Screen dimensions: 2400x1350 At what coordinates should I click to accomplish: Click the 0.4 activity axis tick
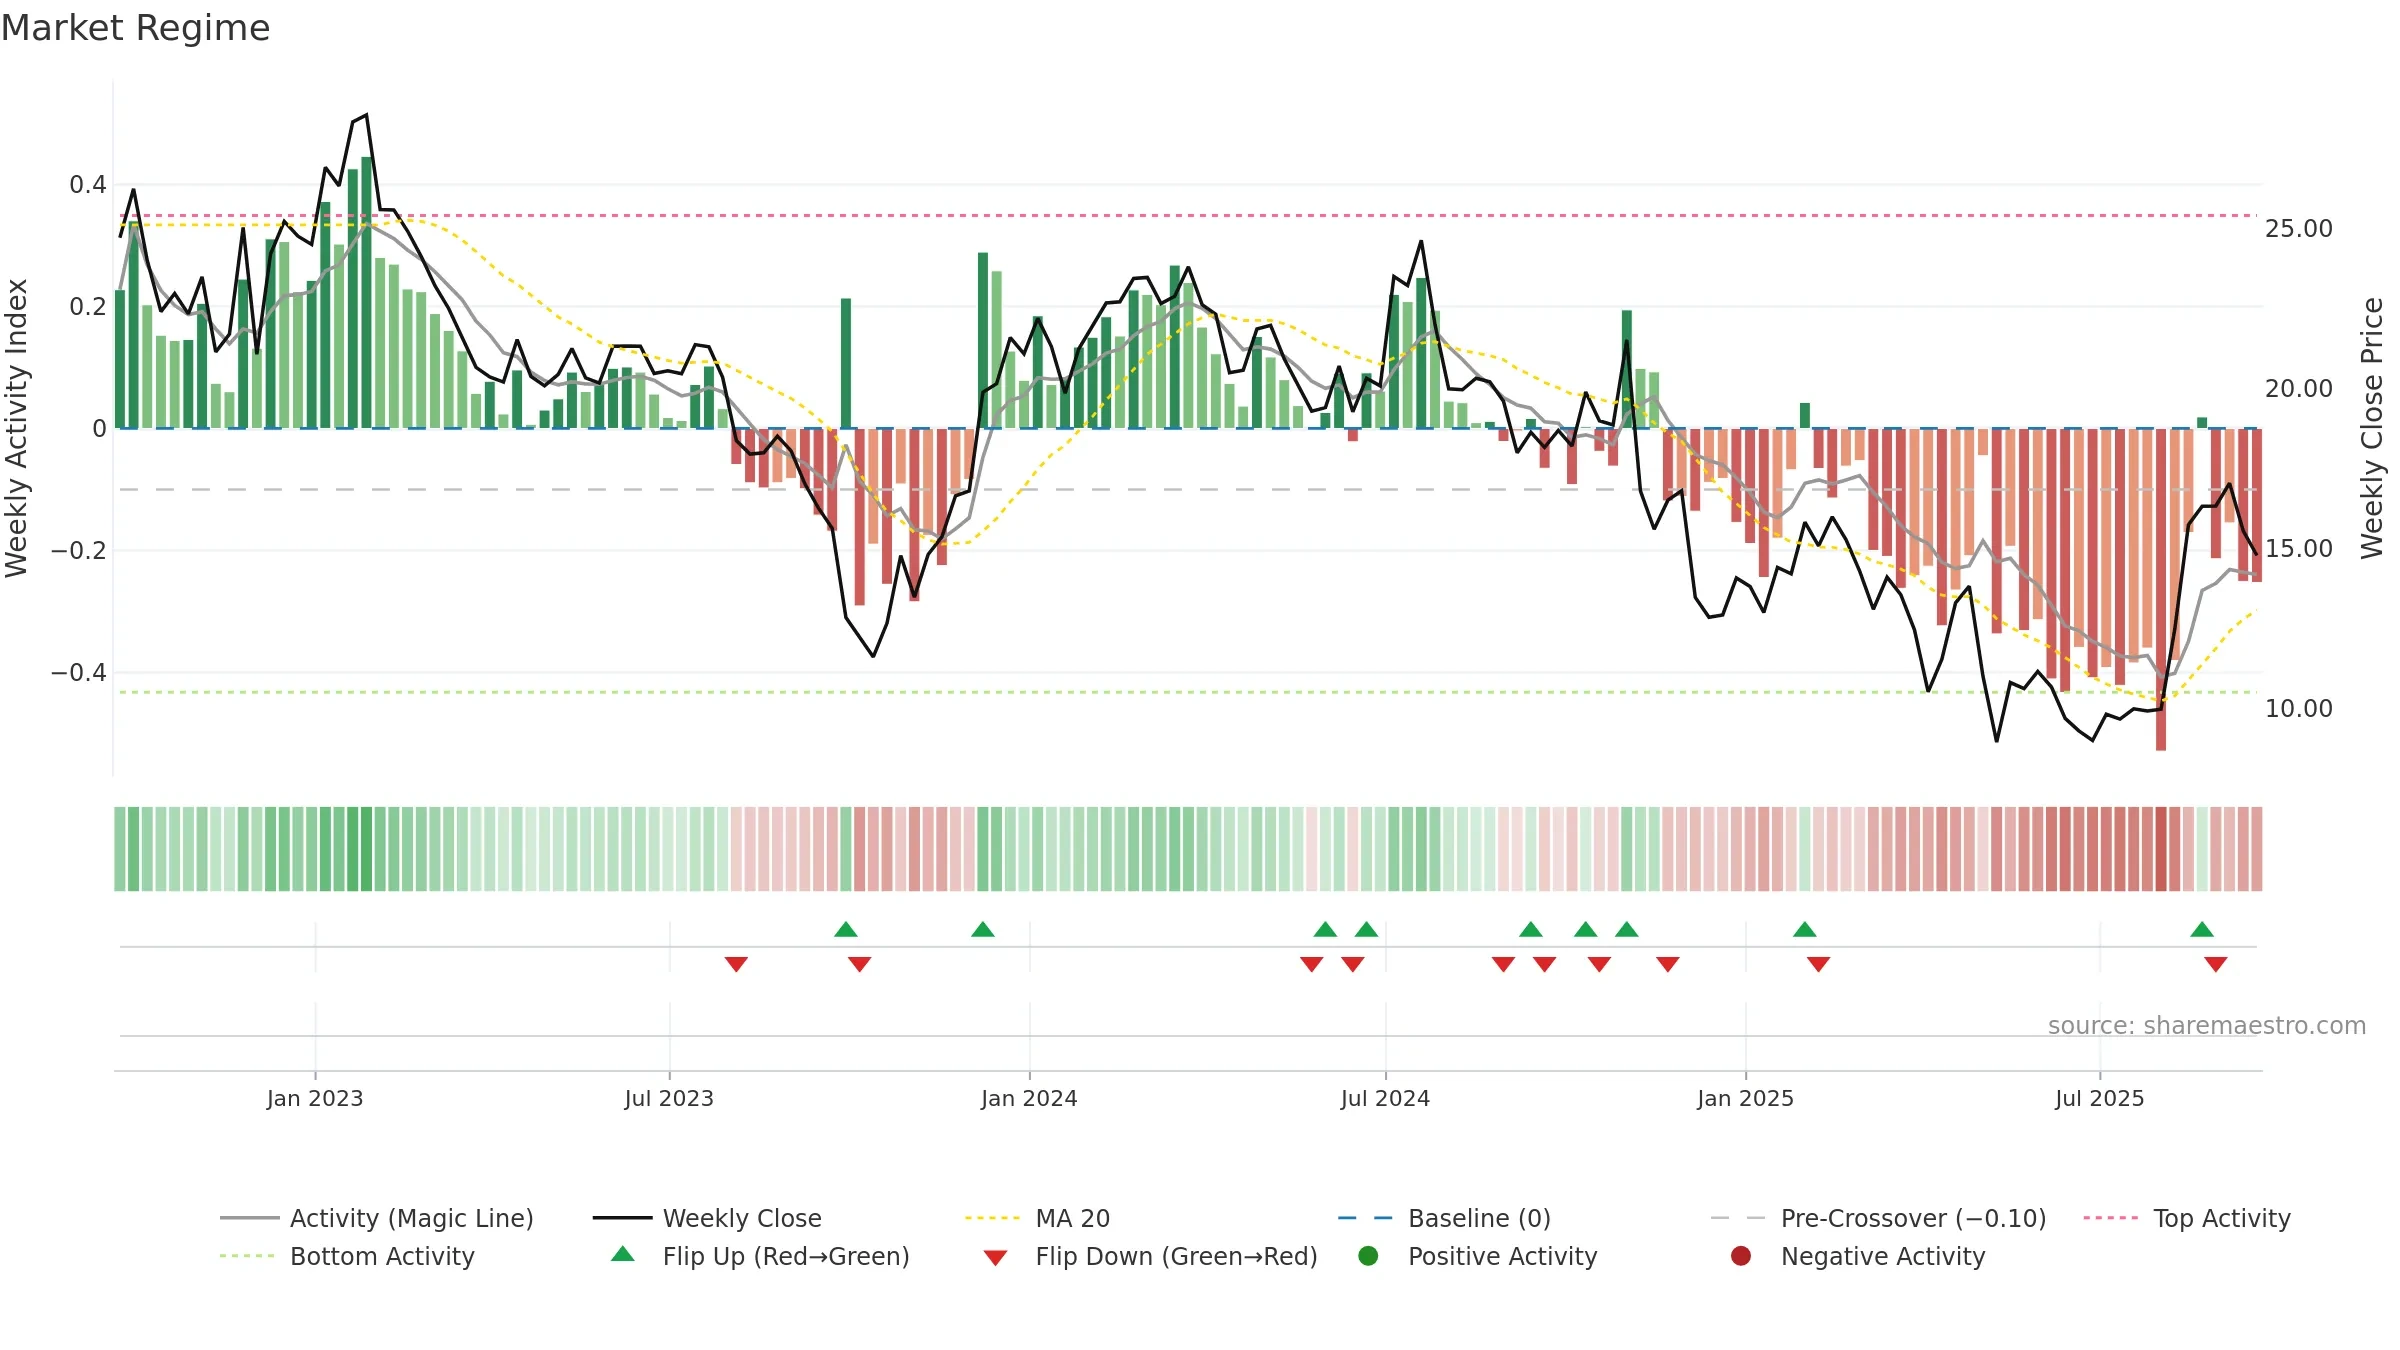pos(88,185)
